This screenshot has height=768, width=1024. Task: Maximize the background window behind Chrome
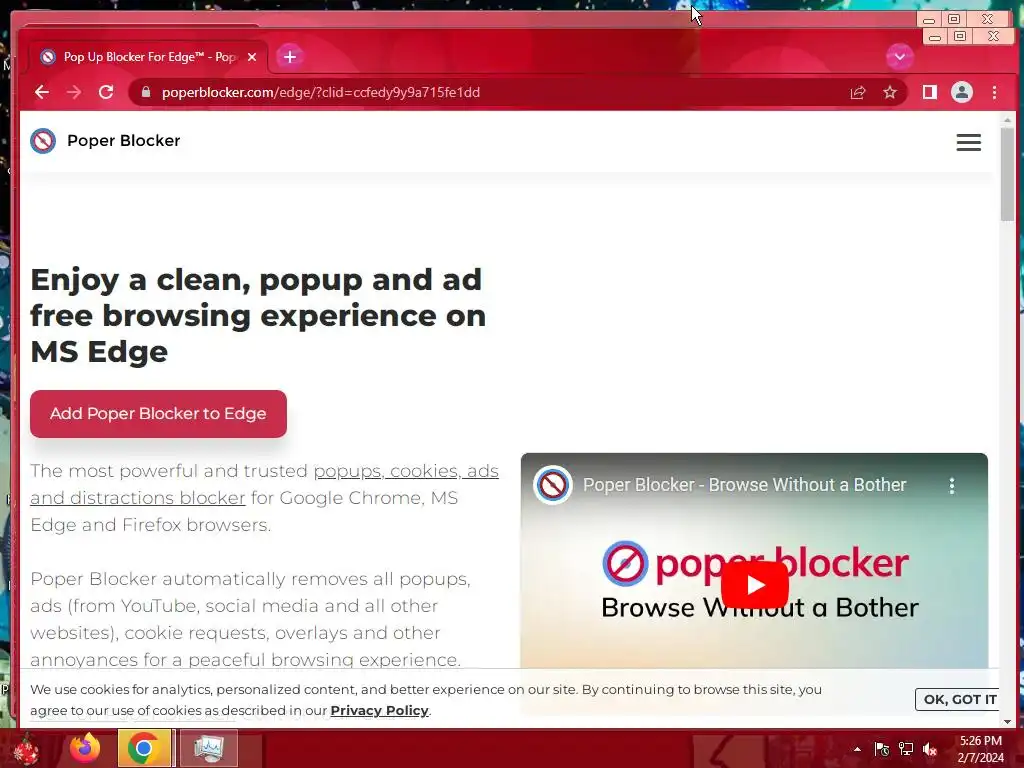click(x=953, y=19)
